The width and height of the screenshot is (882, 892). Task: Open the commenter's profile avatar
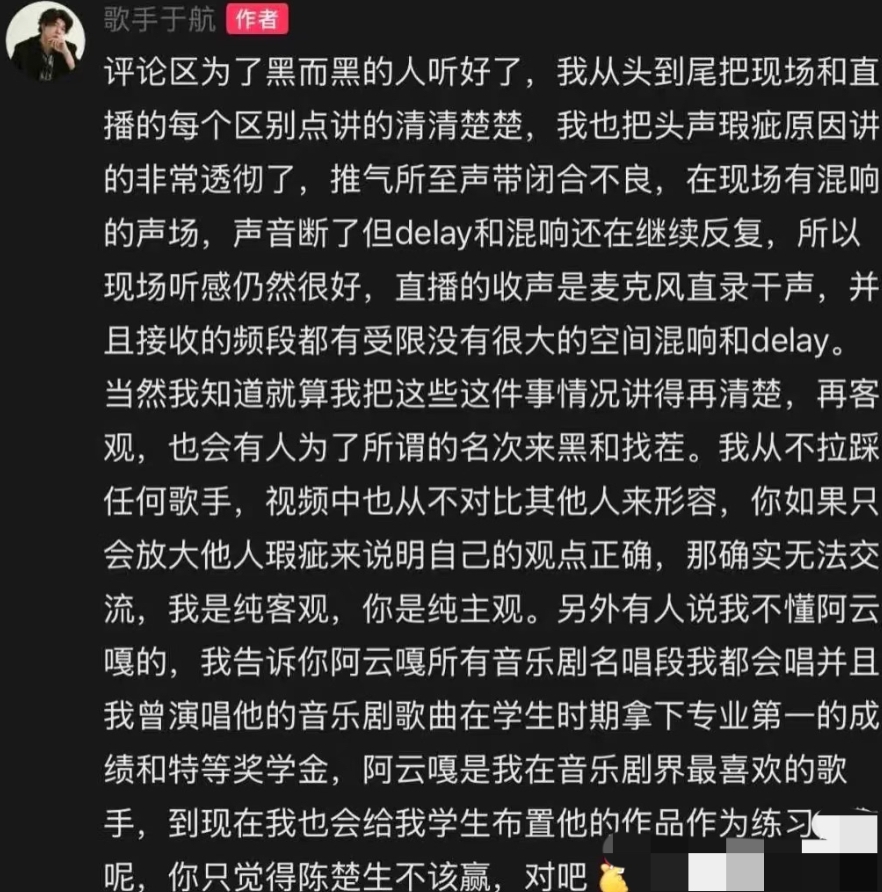point(46,41)
